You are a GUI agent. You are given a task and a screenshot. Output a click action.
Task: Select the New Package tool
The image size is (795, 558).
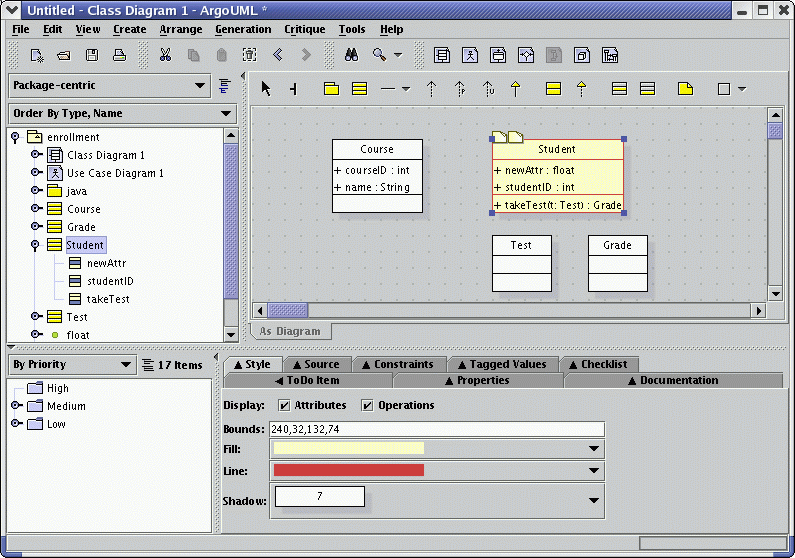(331, 89)
